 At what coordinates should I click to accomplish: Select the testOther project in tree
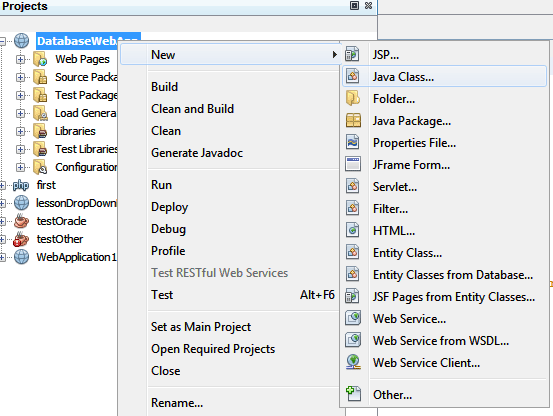(x=60, y=239)
